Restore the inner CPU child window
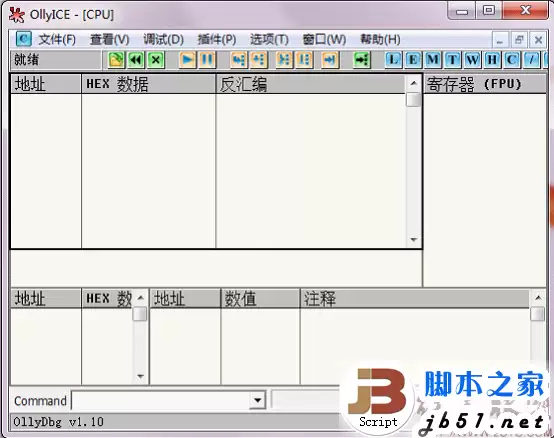This screenshot has height=438, width=554. pyautogui.click(x=519, y=40)
